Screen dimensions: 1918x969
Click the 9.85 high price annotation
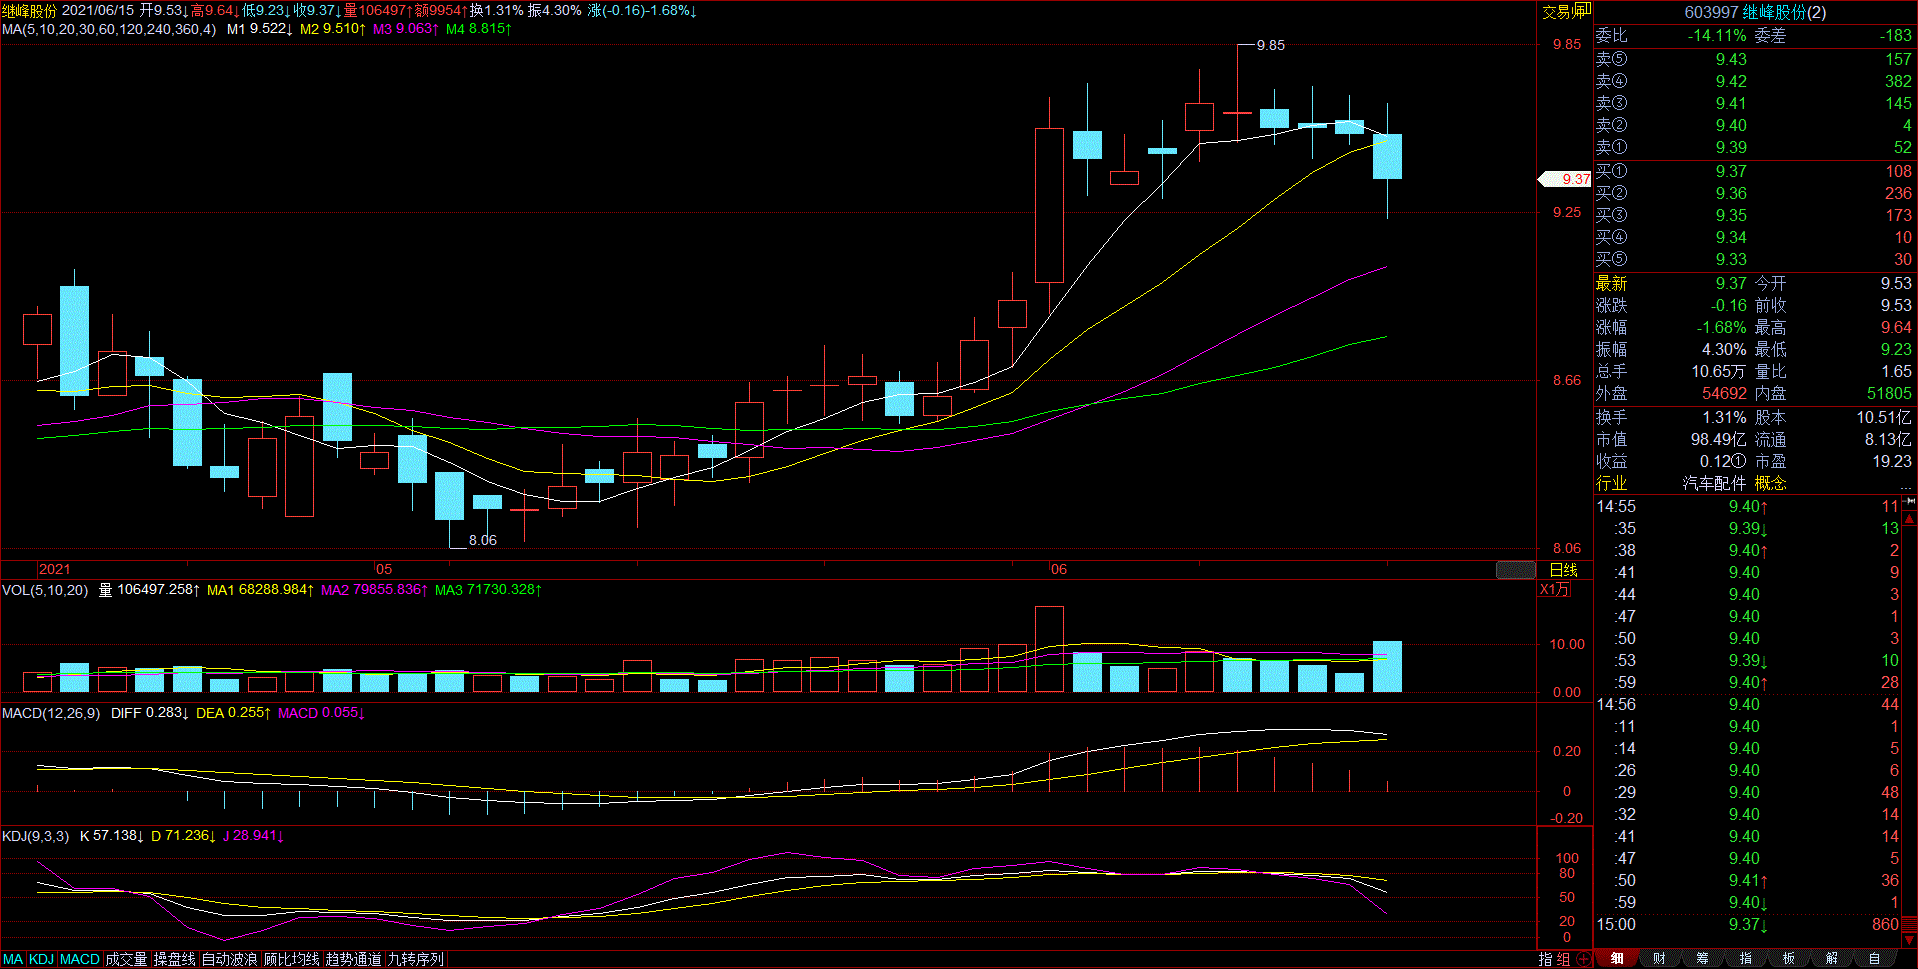1271,45
